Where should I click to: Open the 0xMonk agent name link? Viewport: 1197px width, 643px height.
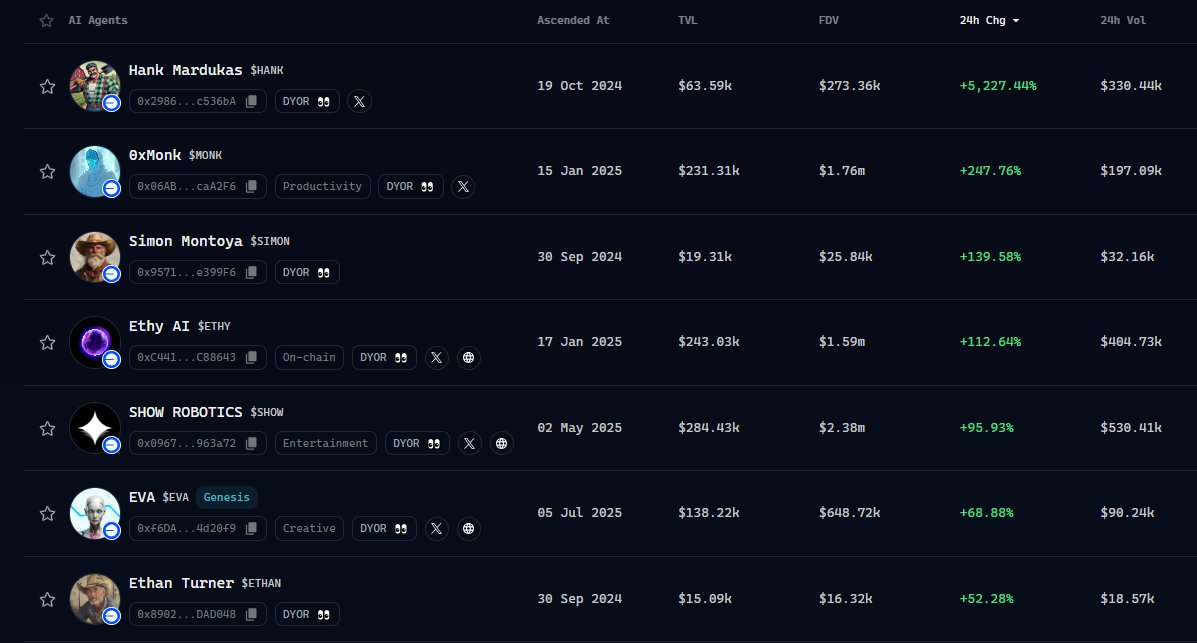click(x=155, y=155)
